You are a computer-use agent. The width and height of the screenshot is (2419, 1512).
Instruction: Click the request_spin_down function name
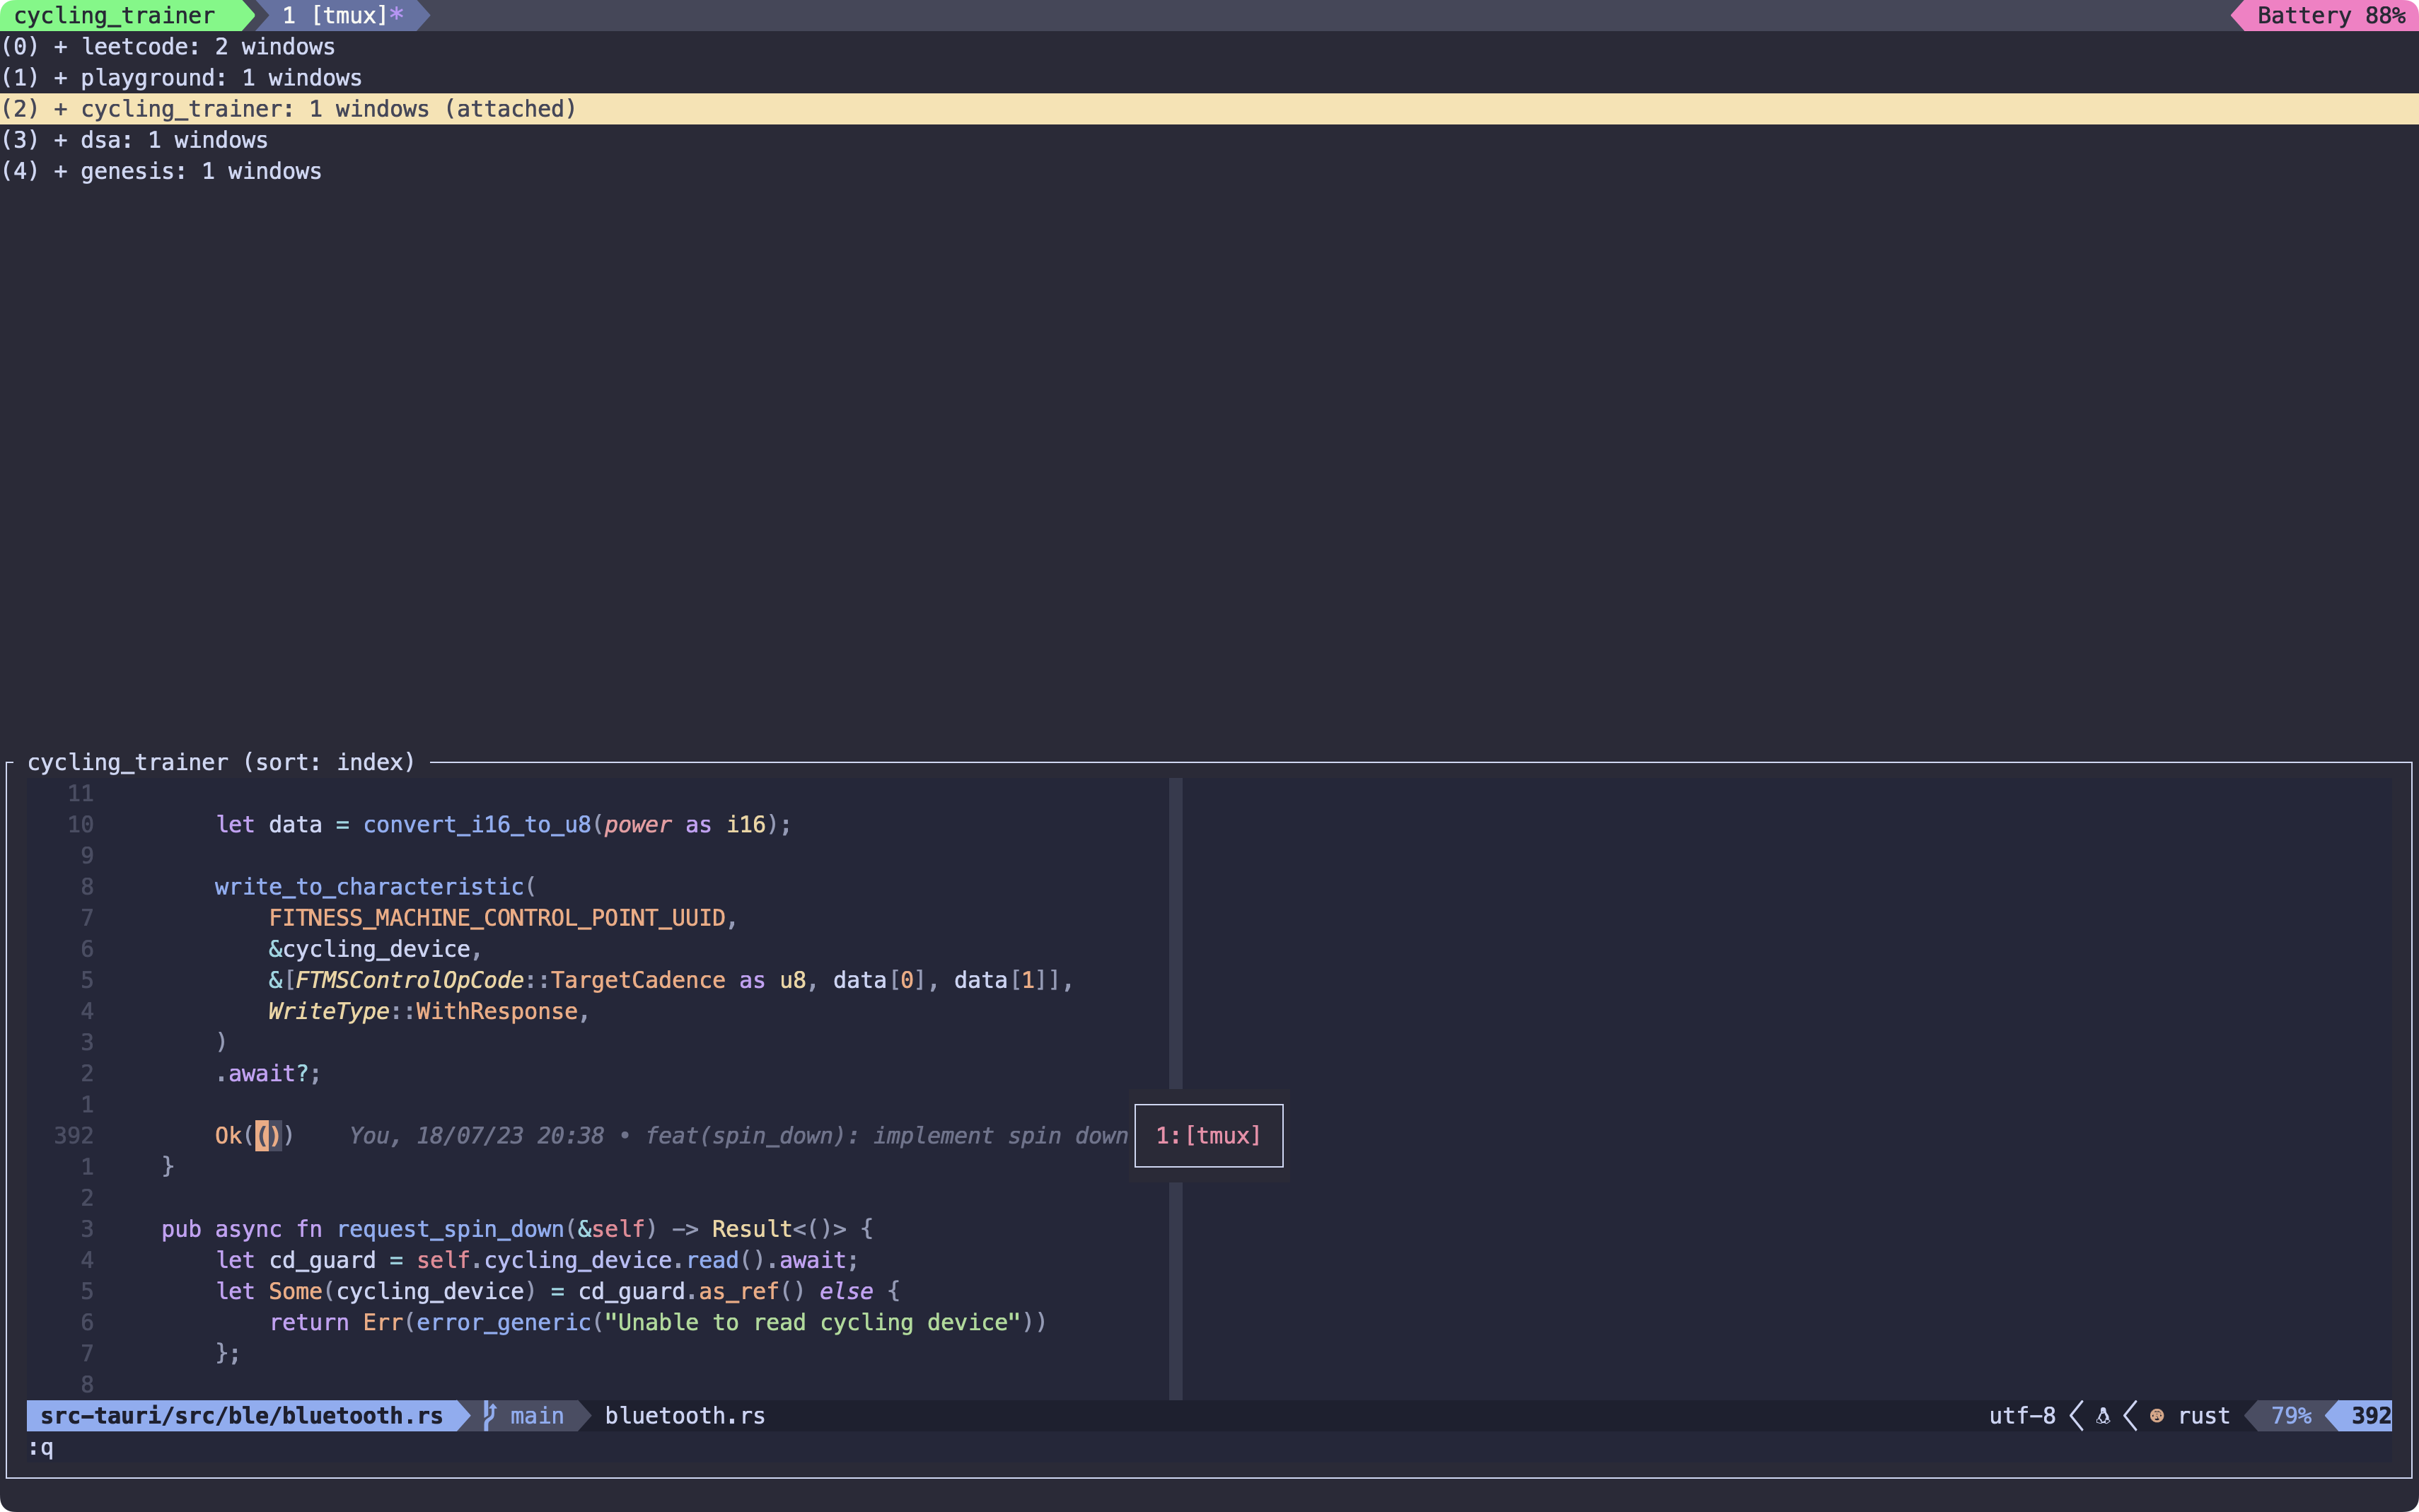click(450, 1228)
